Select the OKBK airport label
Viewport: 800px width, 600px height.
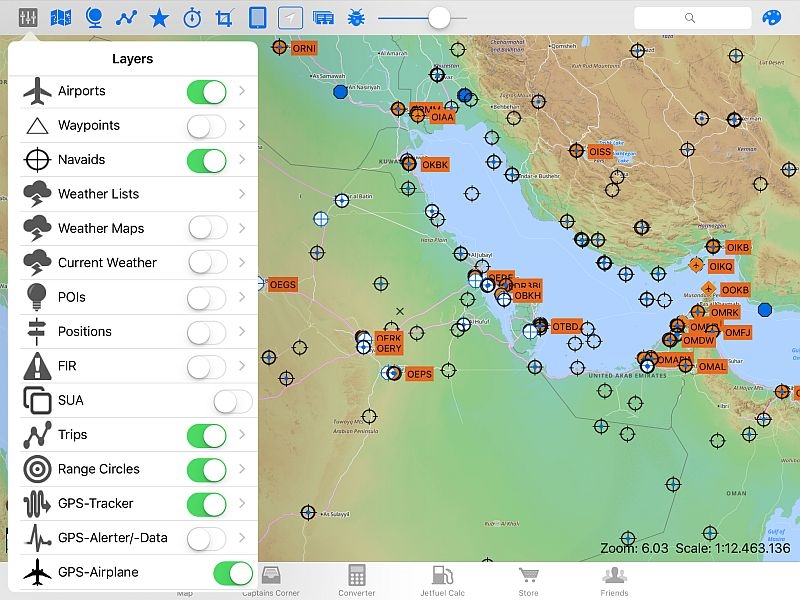coord(435,165)
